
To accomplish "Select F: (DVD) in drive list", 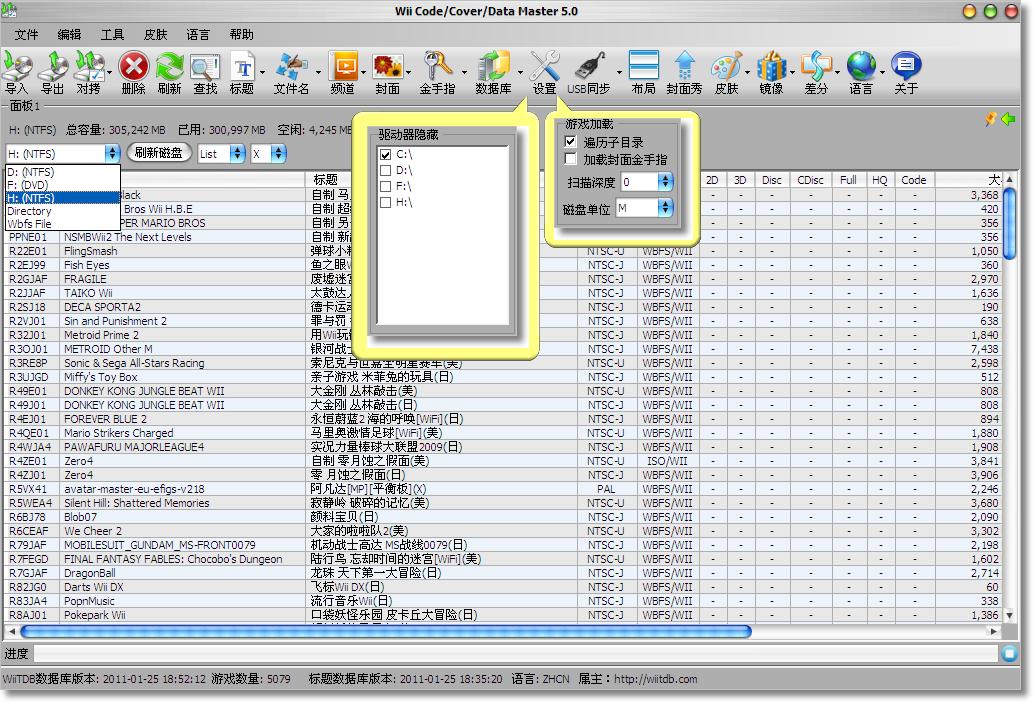I will pyautogui.click(x=63, y=185).
